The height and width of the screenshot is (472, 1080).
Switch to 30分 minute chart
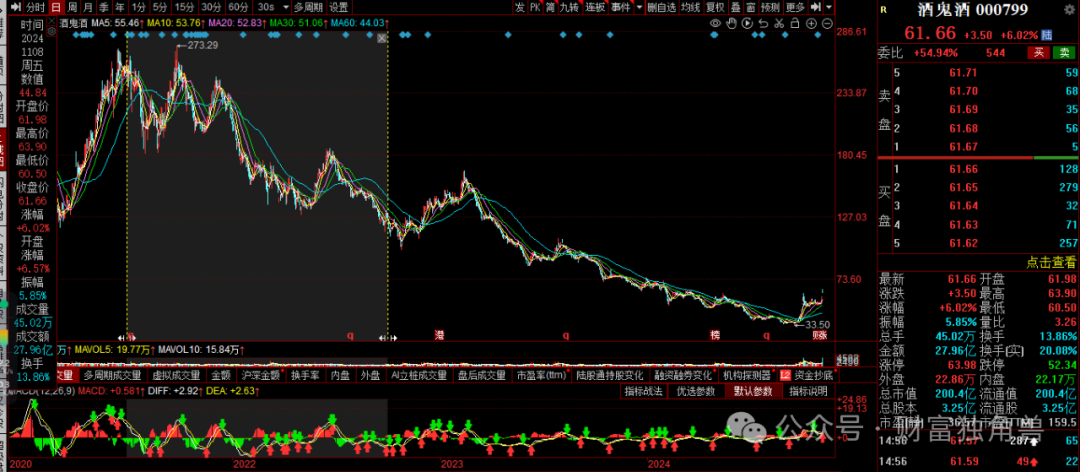(x=211, y=7)
